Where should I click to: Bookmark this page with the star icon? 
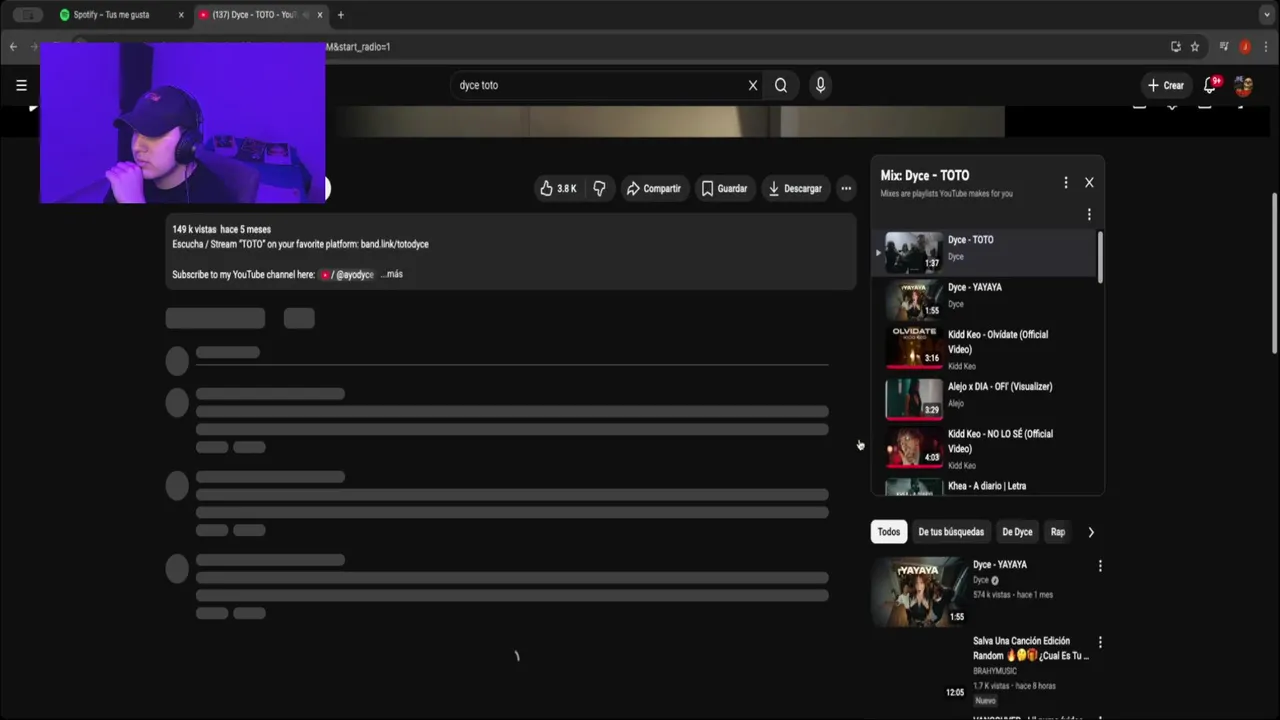coord(1194,46)
